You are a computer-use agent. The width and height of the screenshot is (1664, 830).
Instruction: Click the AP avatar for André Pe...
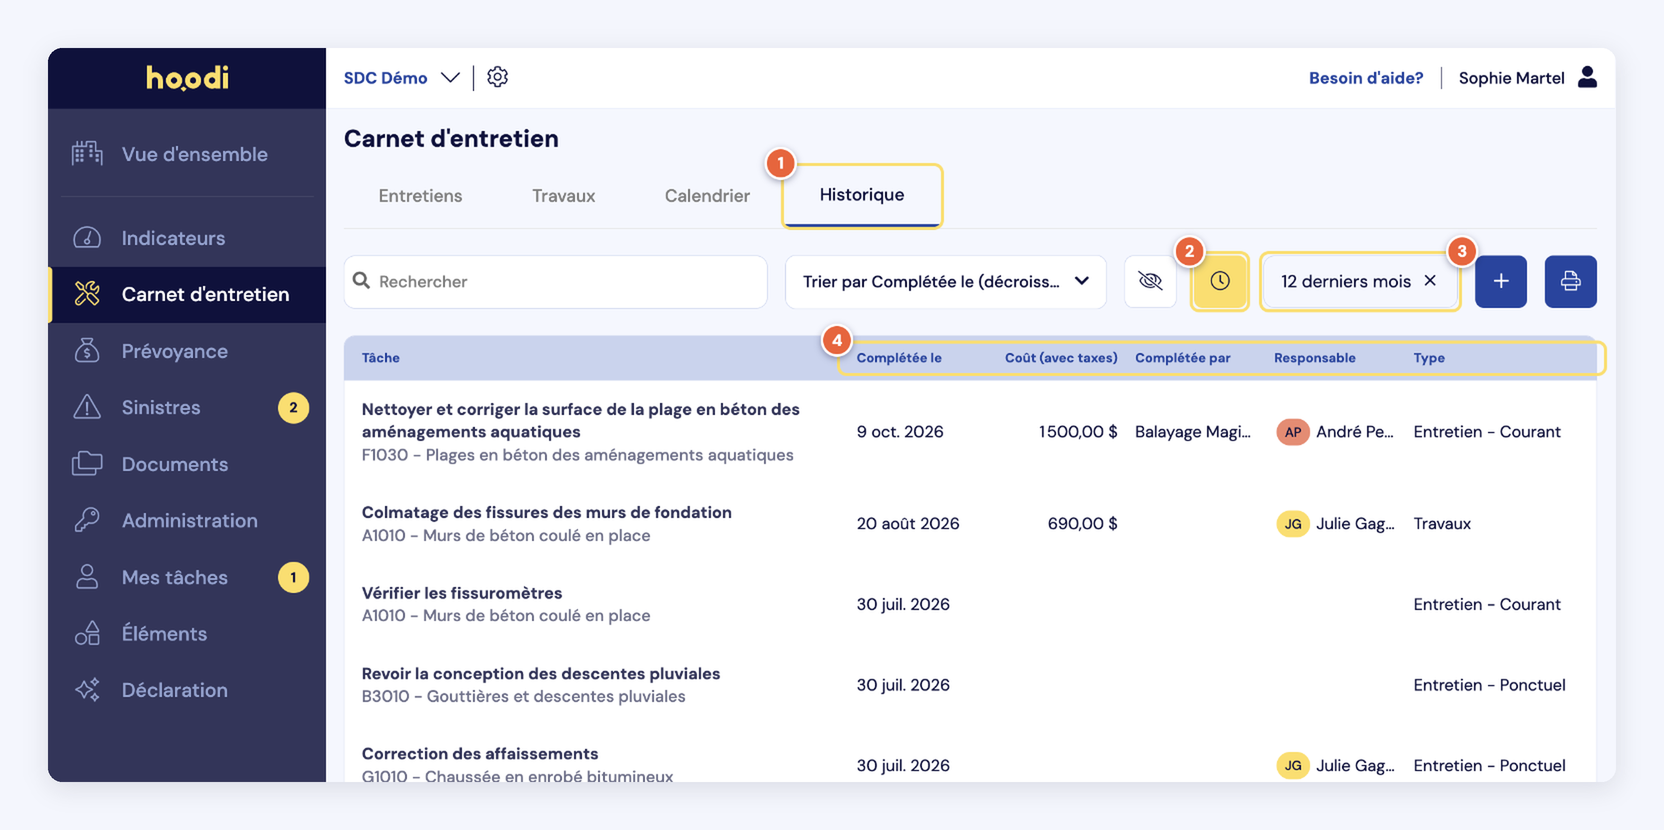[x=1293, y=432]
